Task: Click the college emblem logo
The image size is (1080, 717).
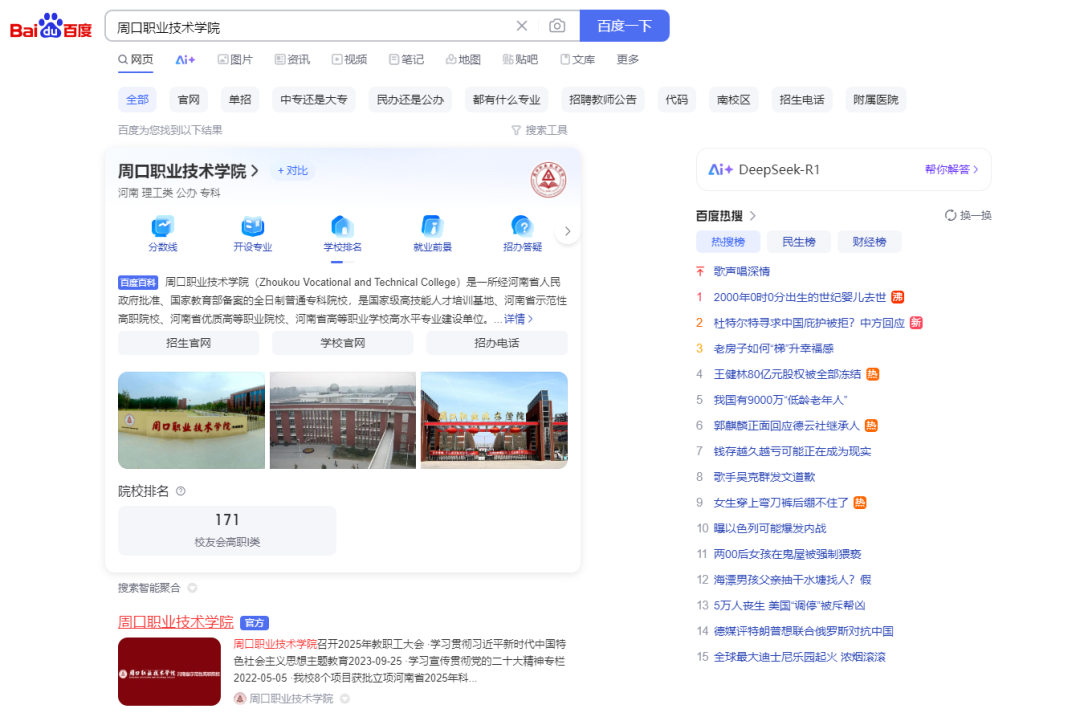Action: click(x=548, y=181)
